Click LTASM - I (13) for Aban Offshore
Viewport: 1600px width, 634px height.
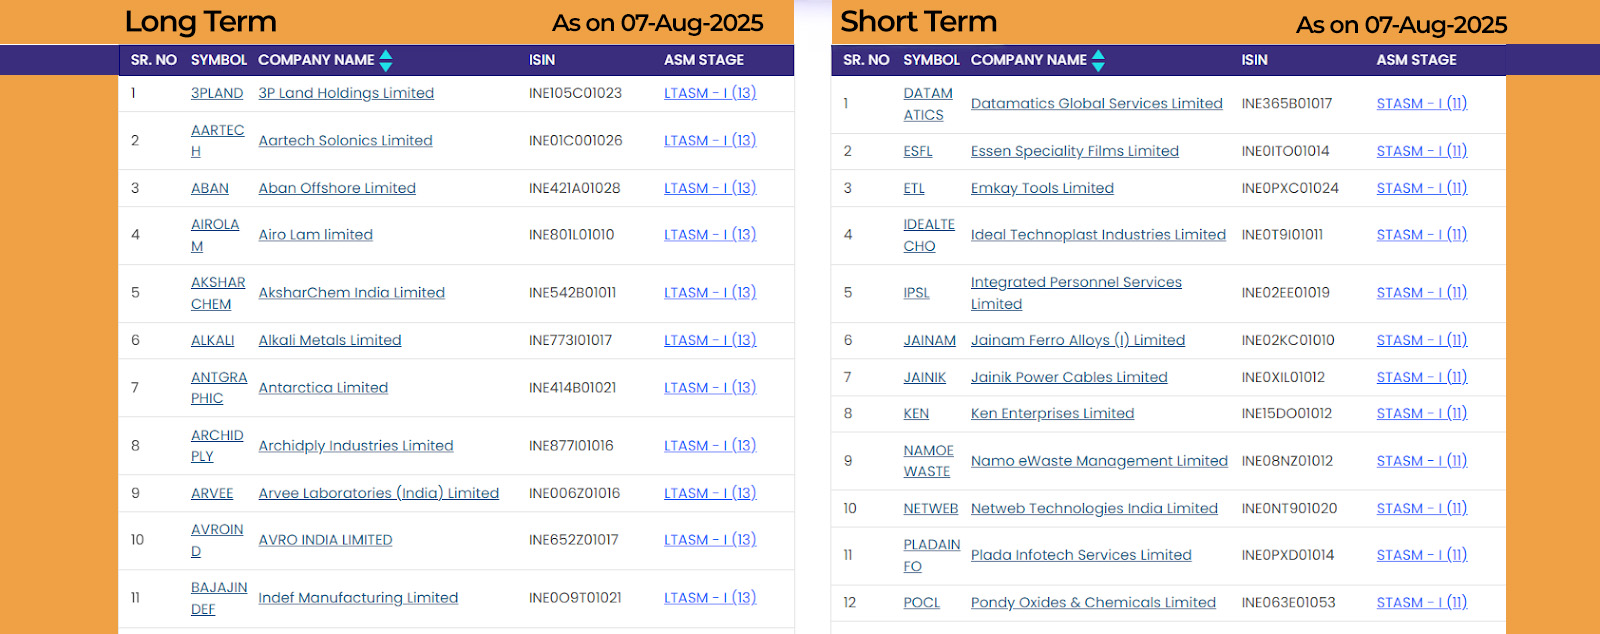[710, 188]
